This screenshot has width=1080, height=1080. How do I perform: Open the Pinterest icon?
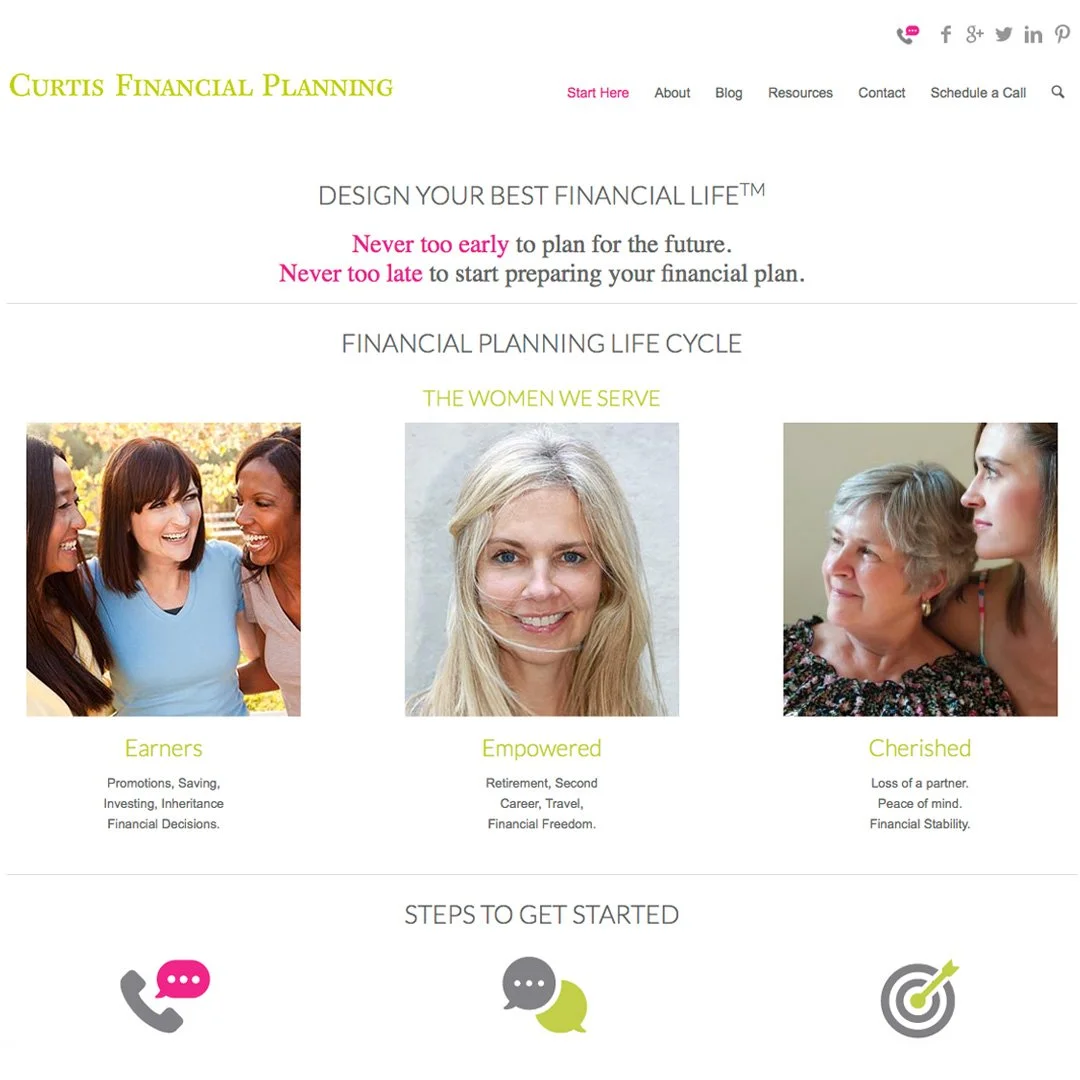click(x=1062, y=34)
